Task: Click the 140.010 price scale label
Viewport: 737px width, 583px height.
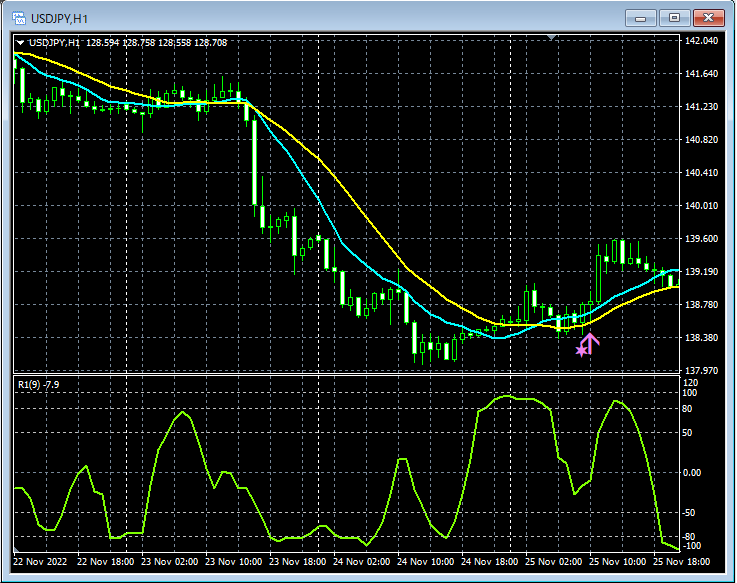Action: [701, 205]
